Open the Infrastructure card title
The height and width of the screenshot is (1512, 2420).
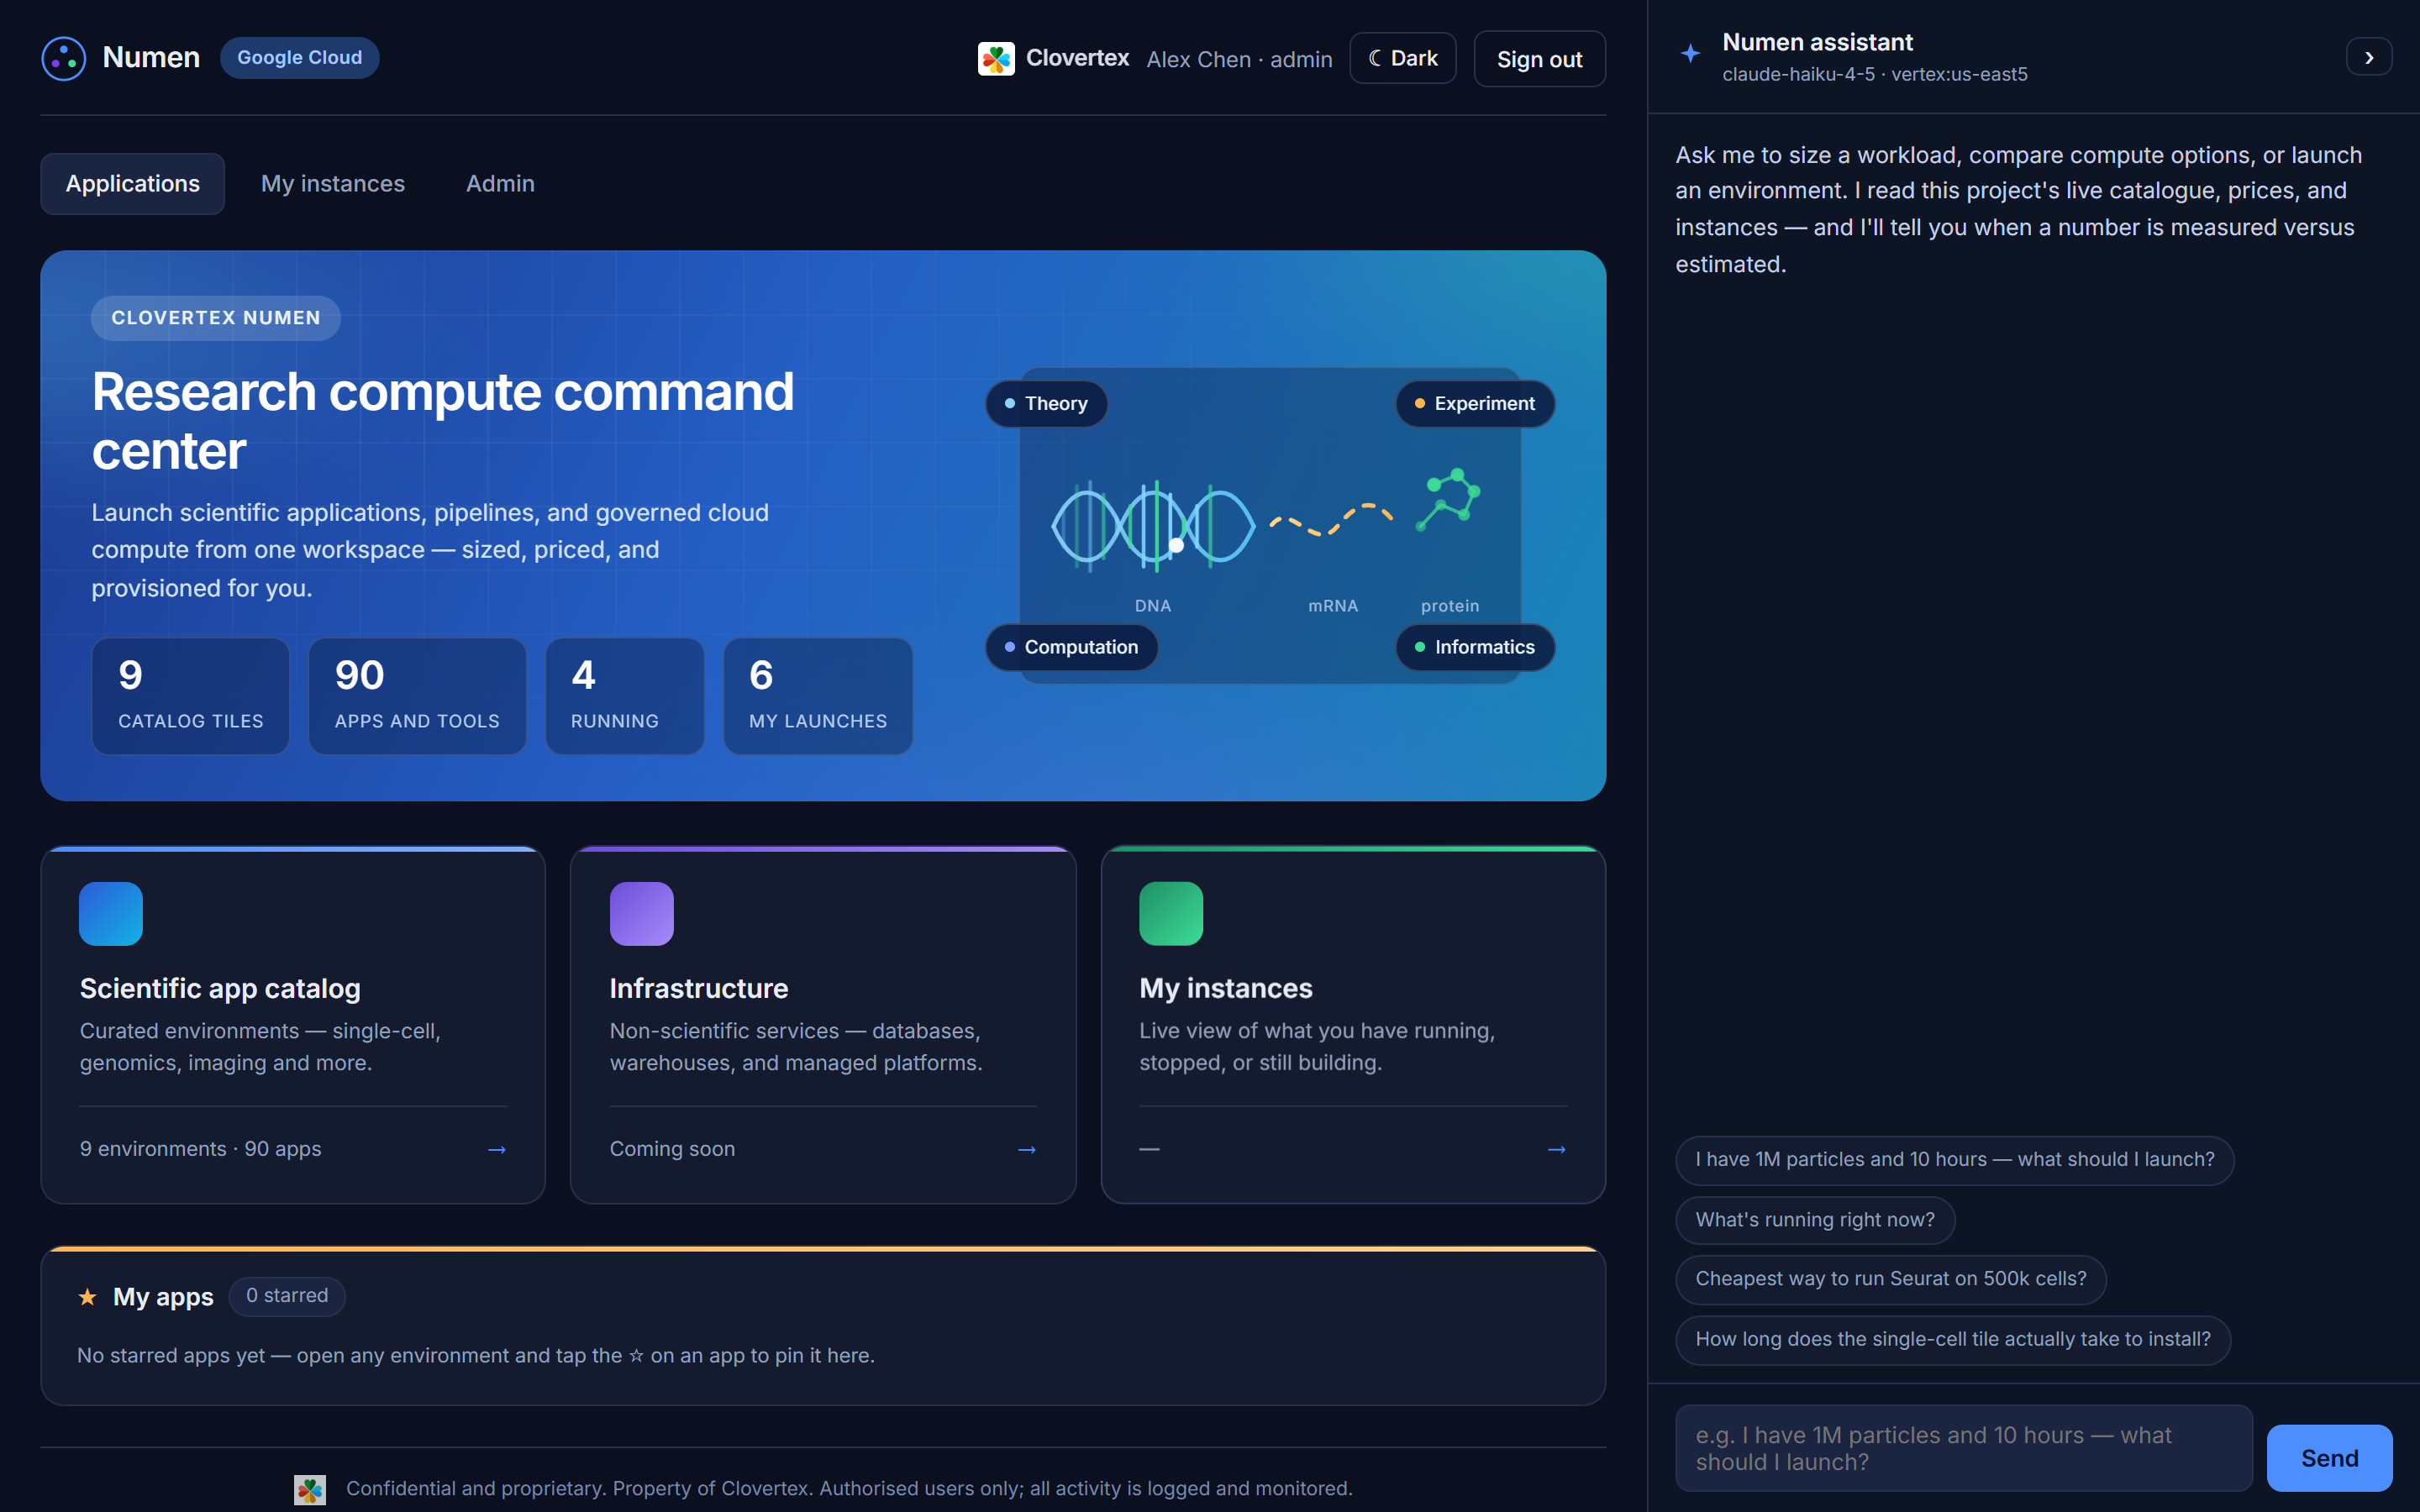click(x=699, y=988)
